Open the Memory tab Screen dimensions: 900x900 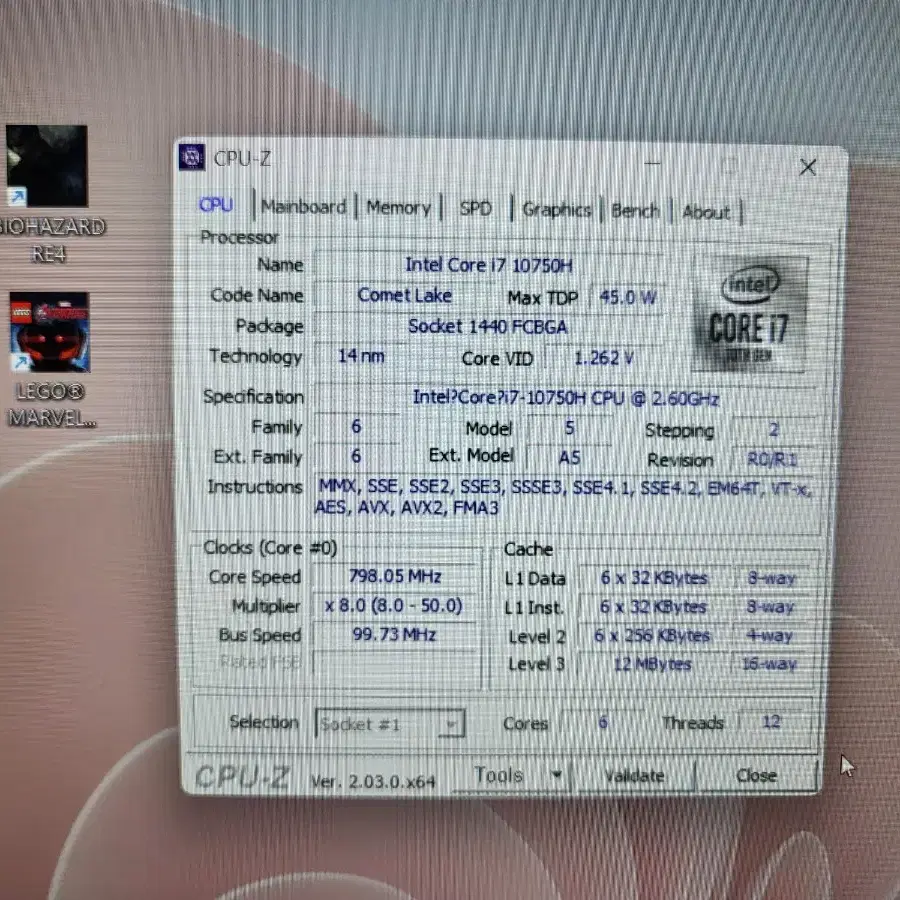pos(398,208)
